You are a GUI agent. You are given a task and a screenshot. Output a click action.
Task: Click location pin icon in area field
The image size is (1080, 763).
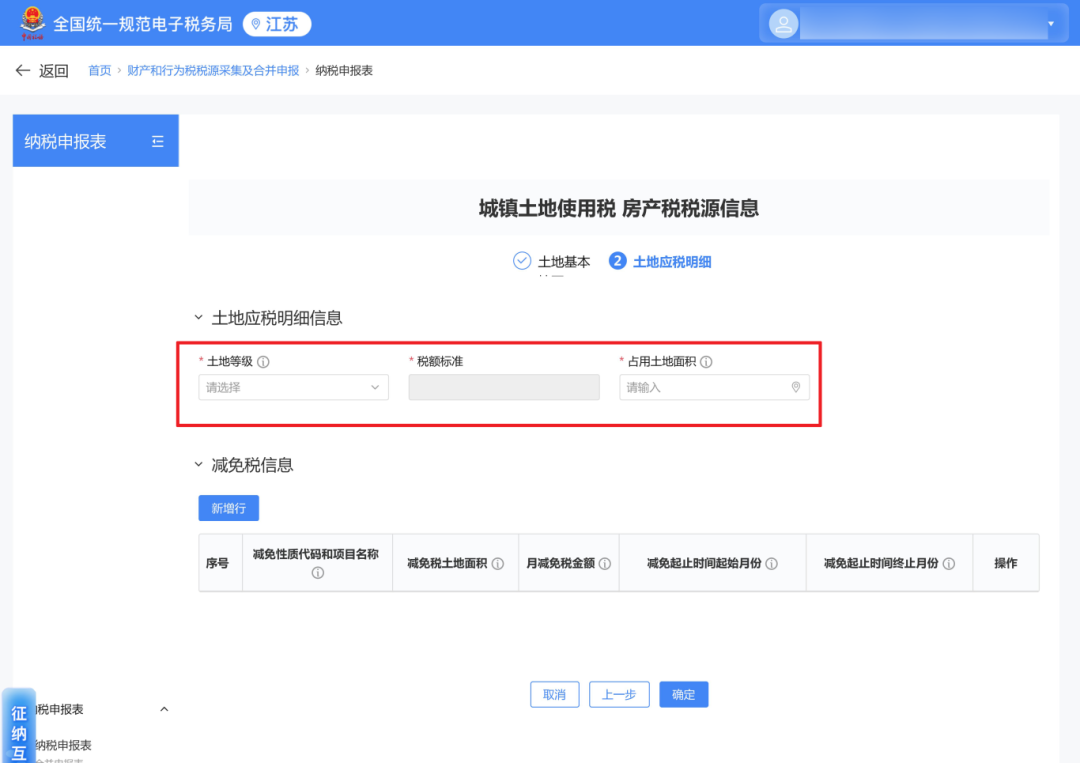[796, 388]
